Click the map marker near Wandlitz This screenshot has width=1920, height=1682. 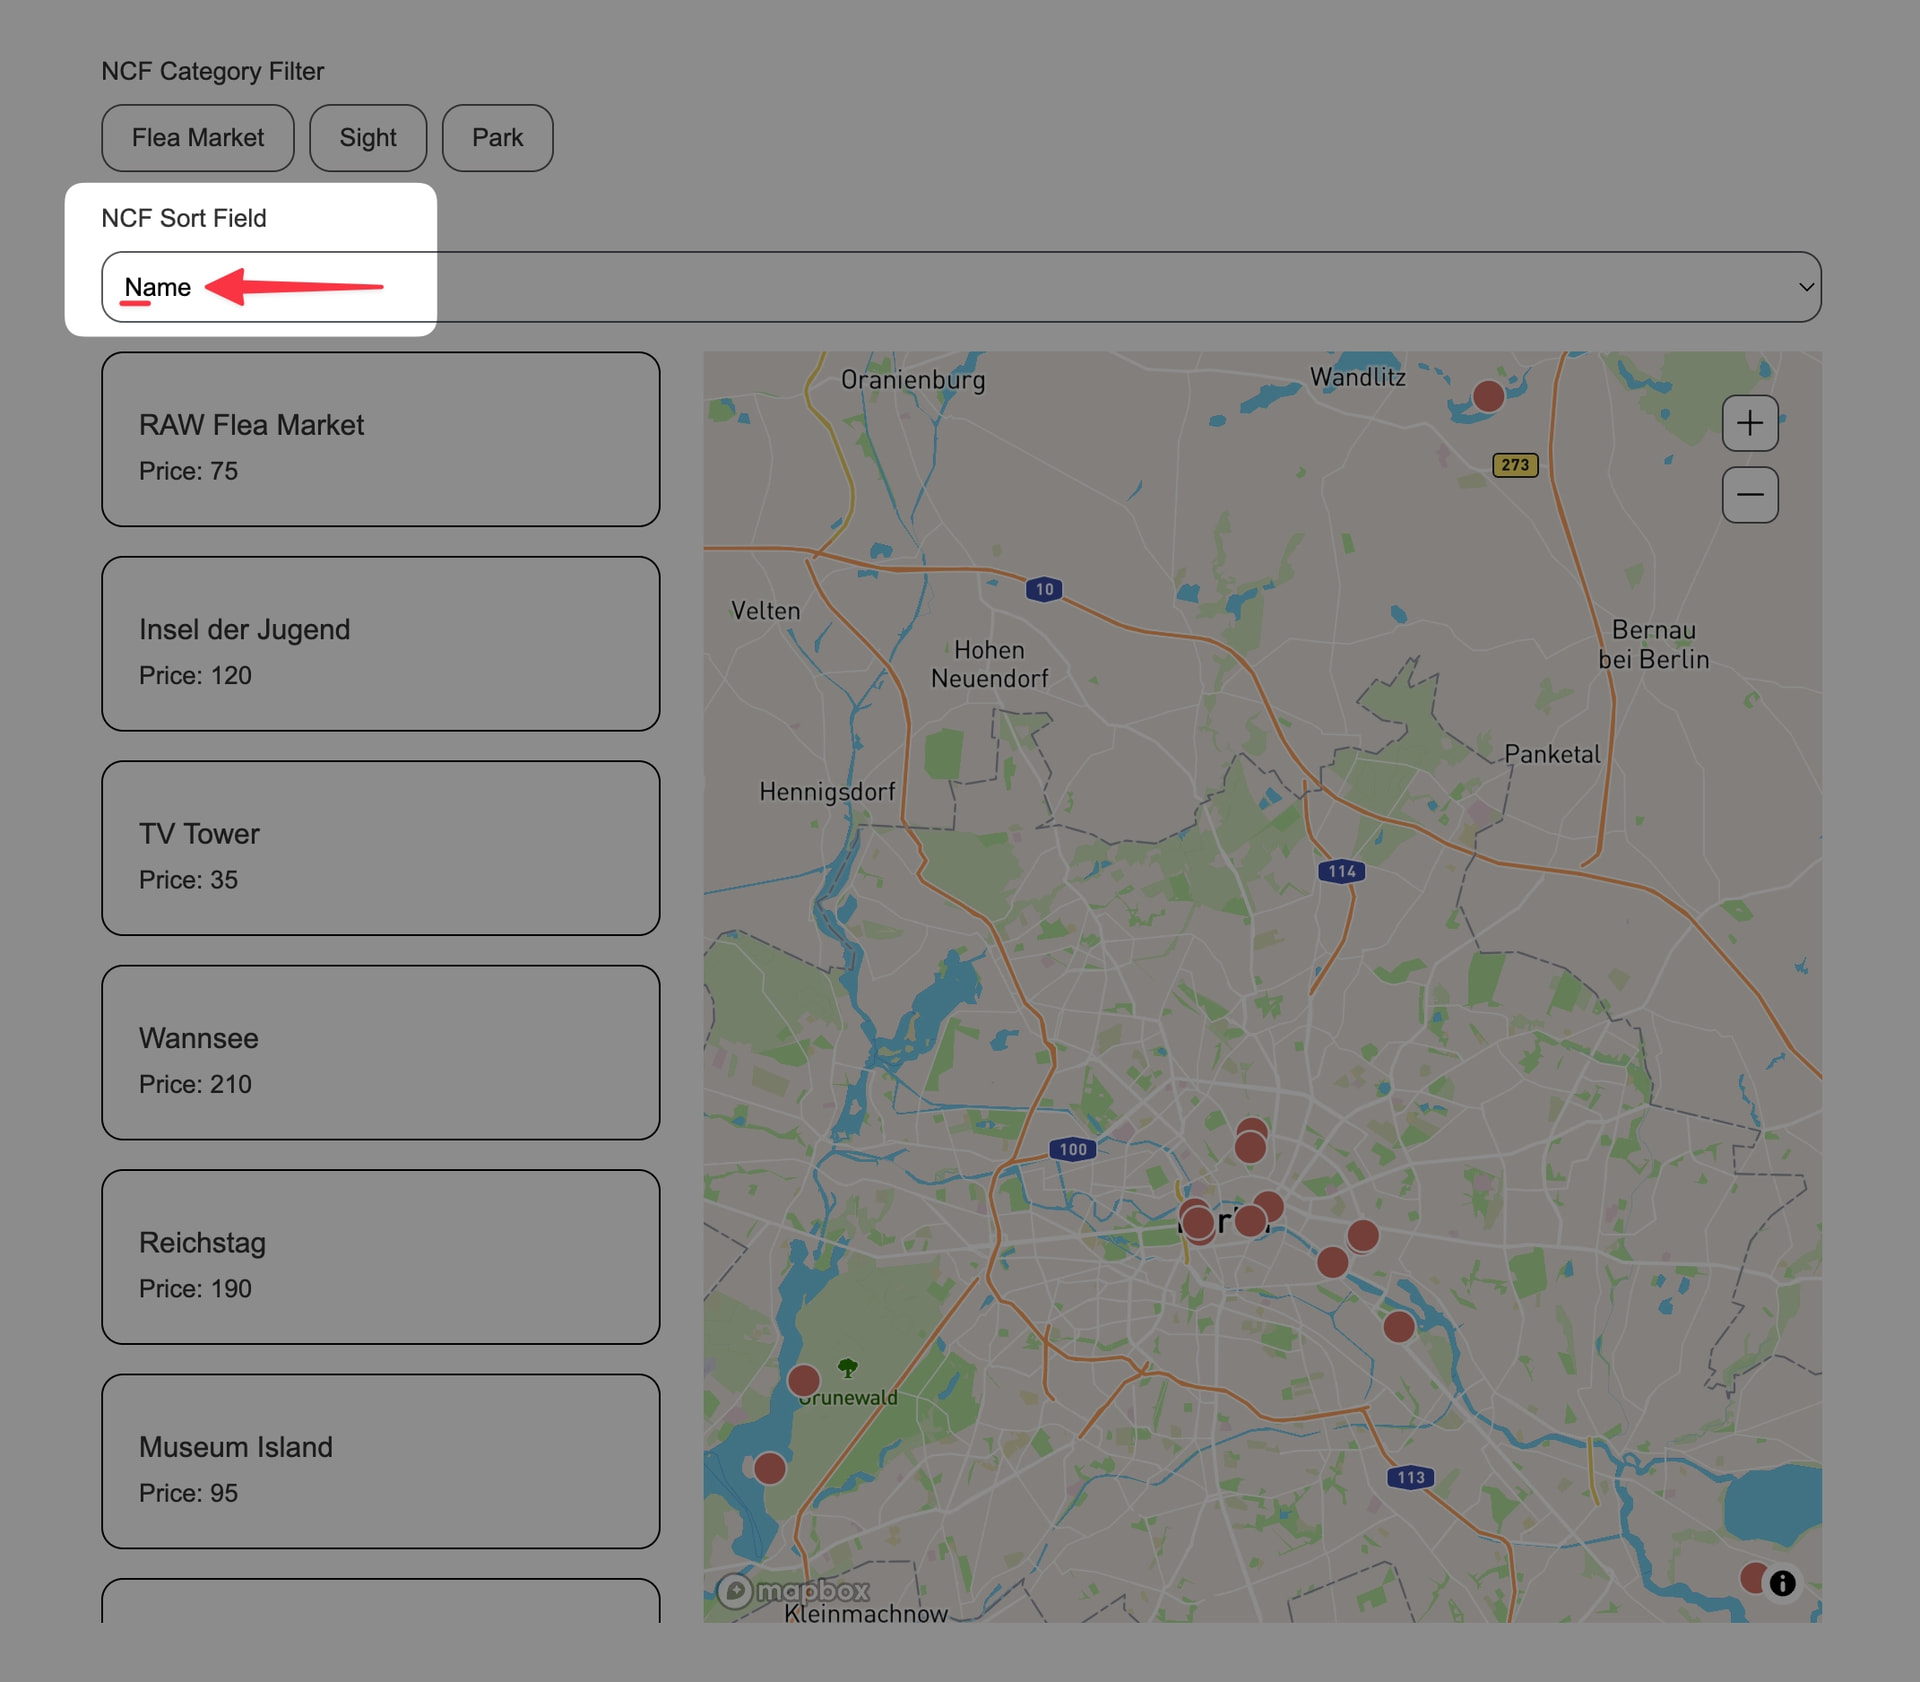[1488, 396]
